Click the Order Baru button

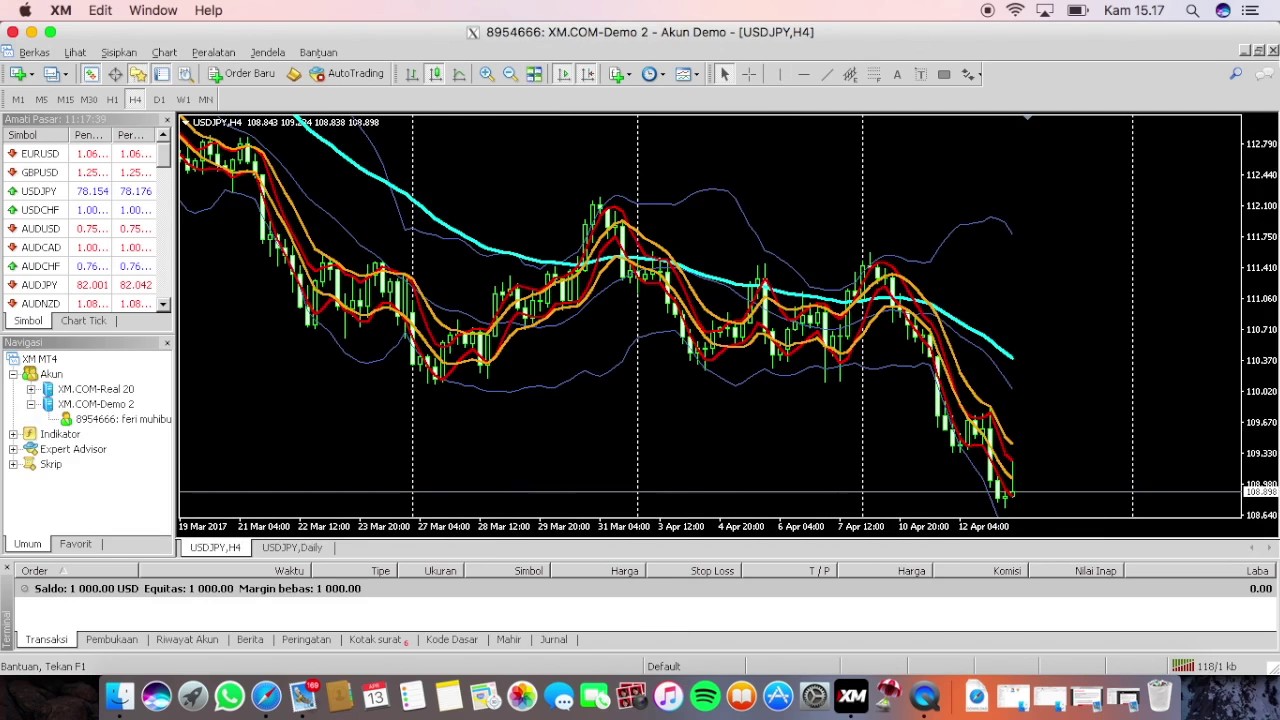pyautogui.click(x=241, y=74)
